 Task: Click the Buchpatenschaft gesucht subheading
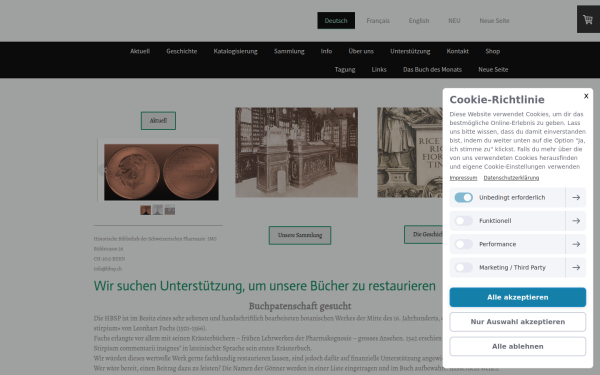coord(300,306)
